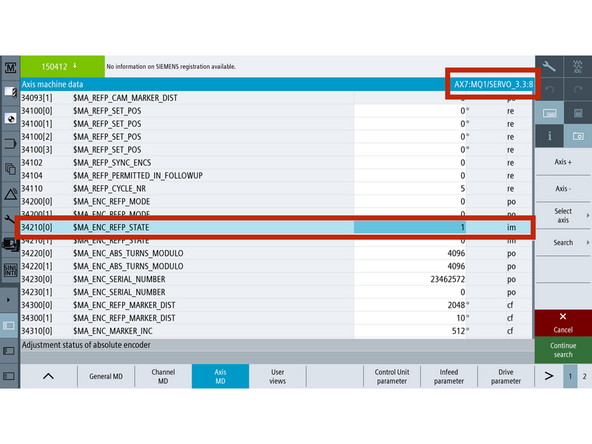Expand the left sidebar arrow
The height and width of the screenshot is (444, 592).
coord(9,300)
